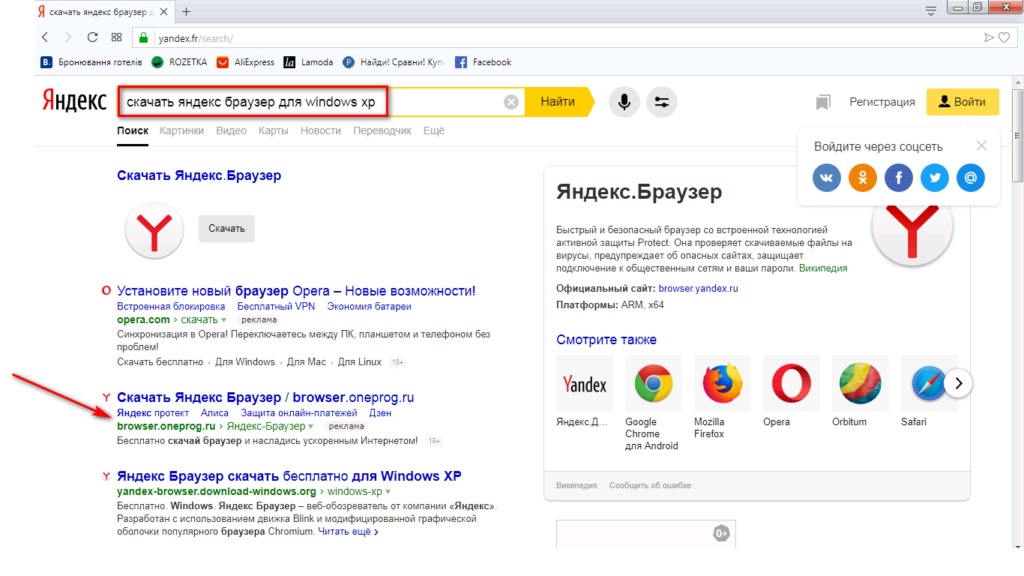Bookmark page with the heart icon
1024x576 pixels.
tap(1004, 38)
